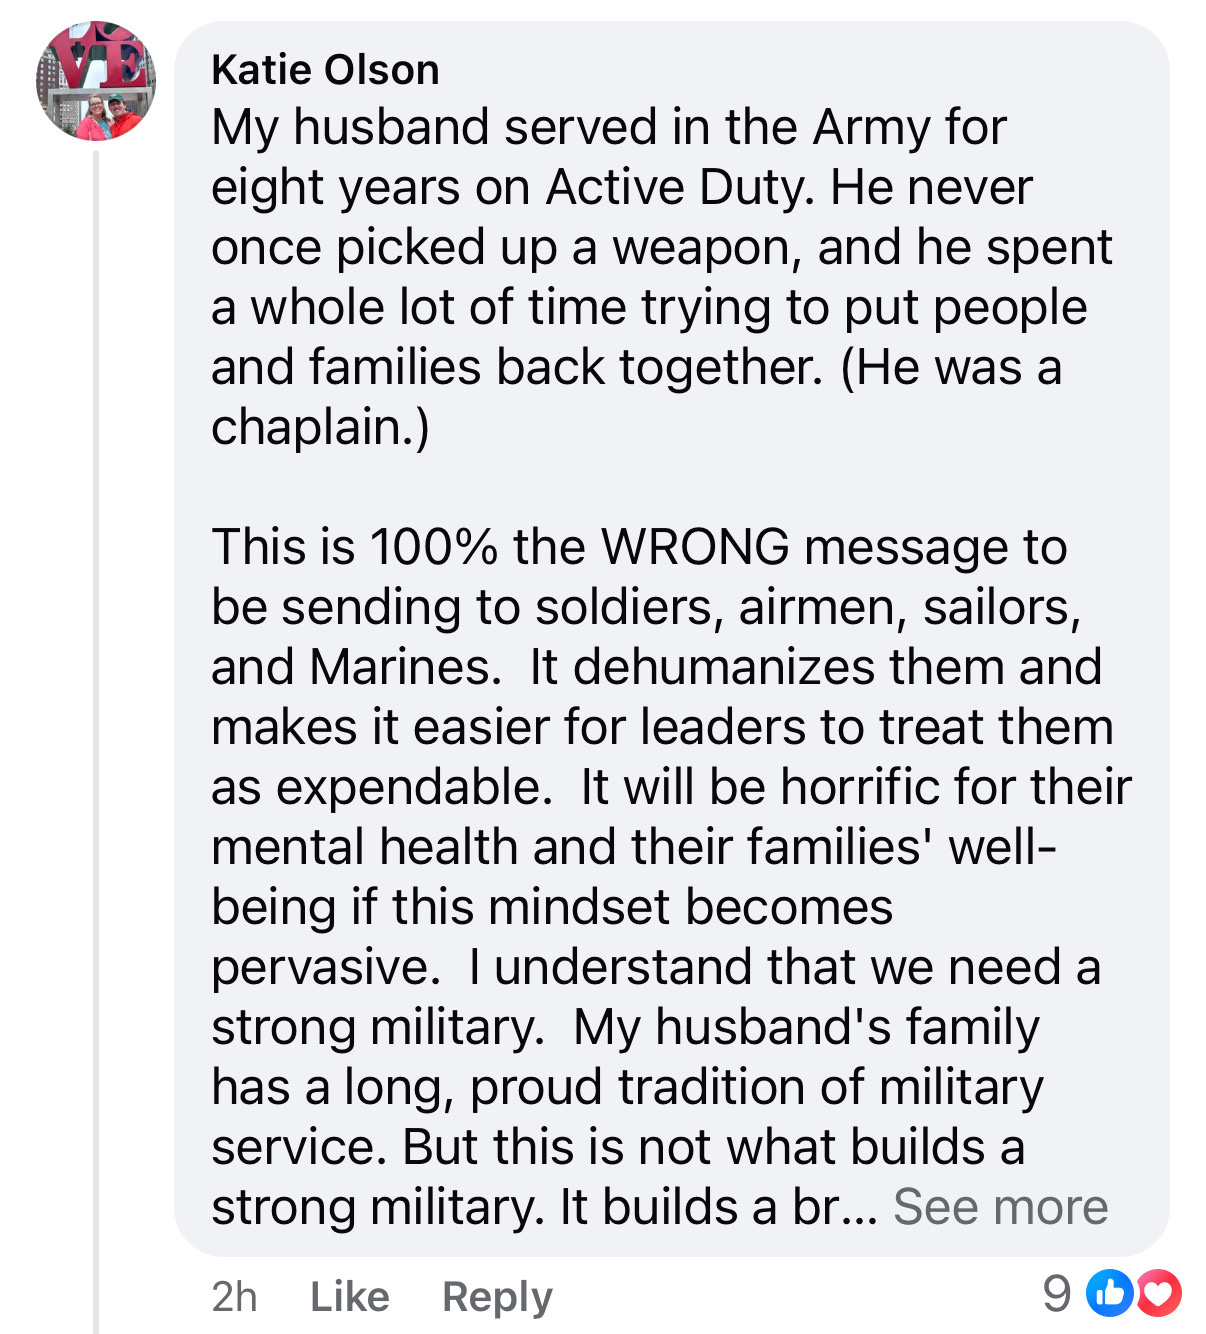Open the reaction count showing 9
The image size is (1206, 1334).
[x=1056, y=1295]
